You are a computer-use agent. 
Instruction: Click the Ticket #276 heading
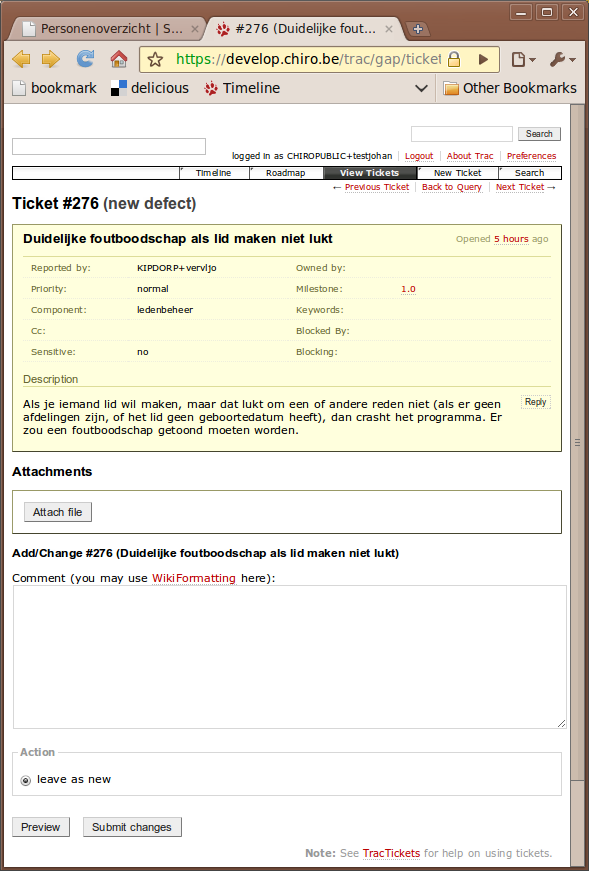click(104, 204)
